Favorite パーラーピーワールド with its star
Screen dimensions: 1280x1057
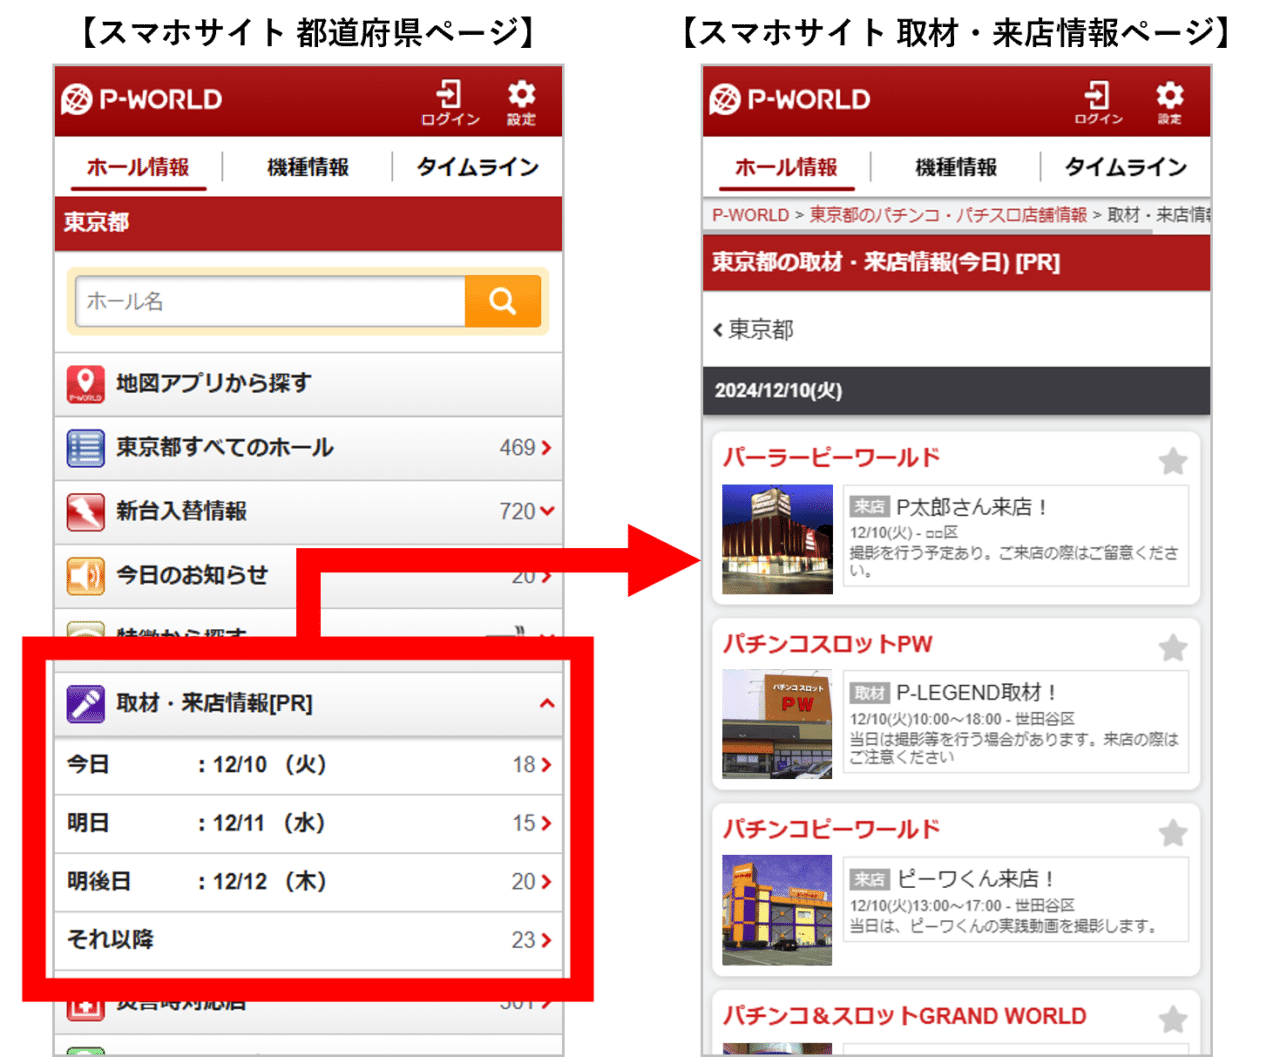(x=1173, y=461)
